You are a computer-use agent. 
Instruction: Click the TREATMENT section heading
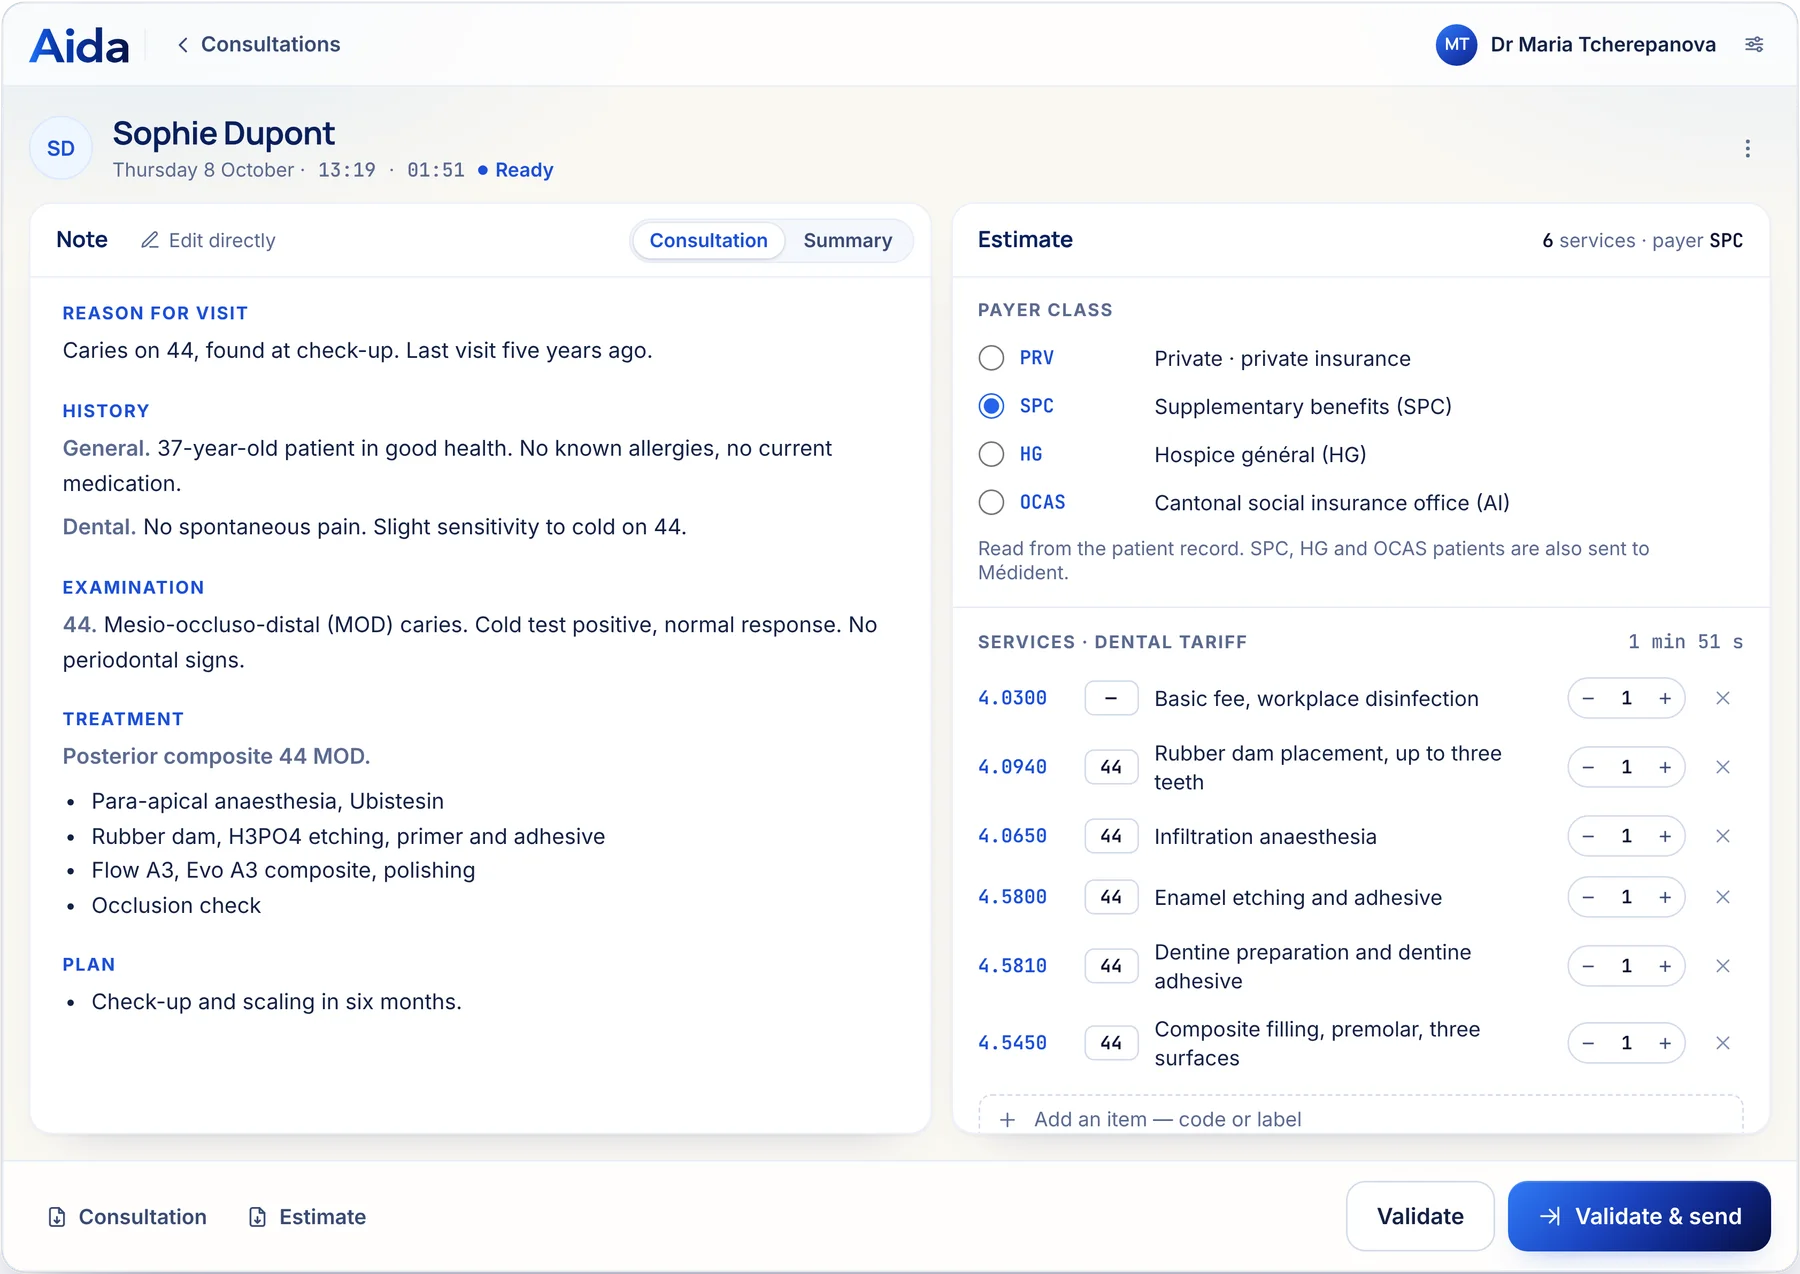[x=123, y=719]
